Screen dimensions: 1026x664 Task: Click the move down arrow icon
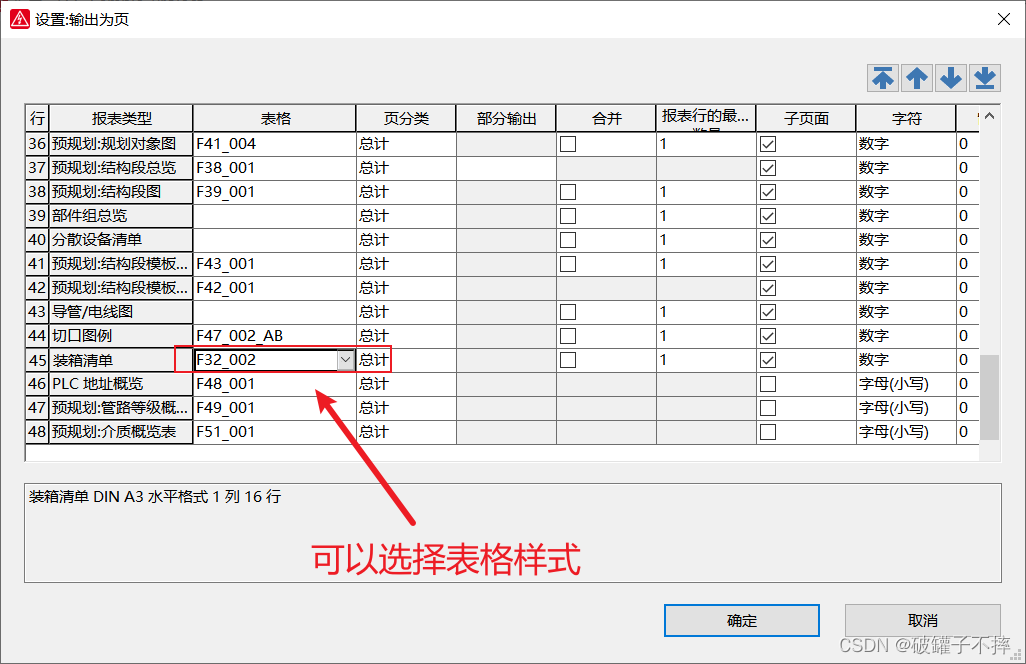tap(951, 78)
